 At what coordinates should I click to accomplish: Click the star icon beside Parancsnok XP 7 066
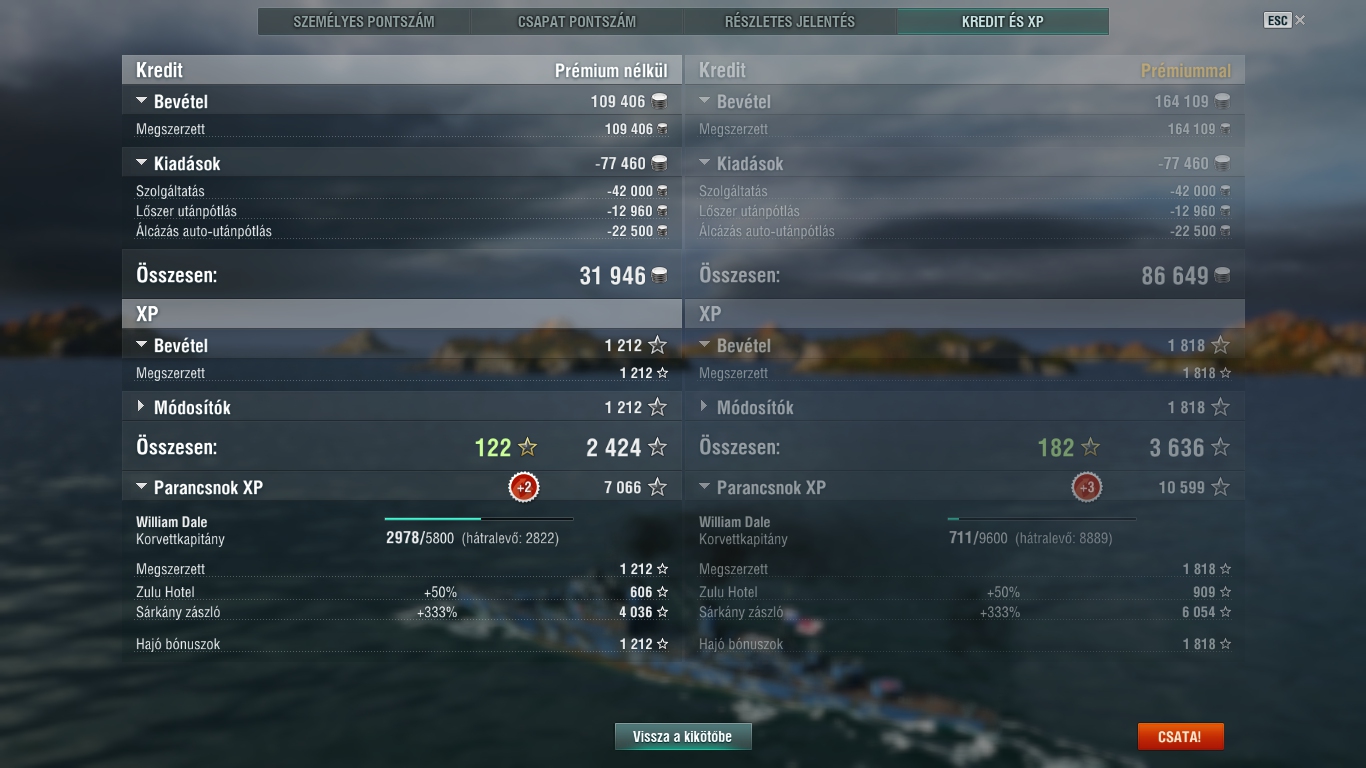657,487
